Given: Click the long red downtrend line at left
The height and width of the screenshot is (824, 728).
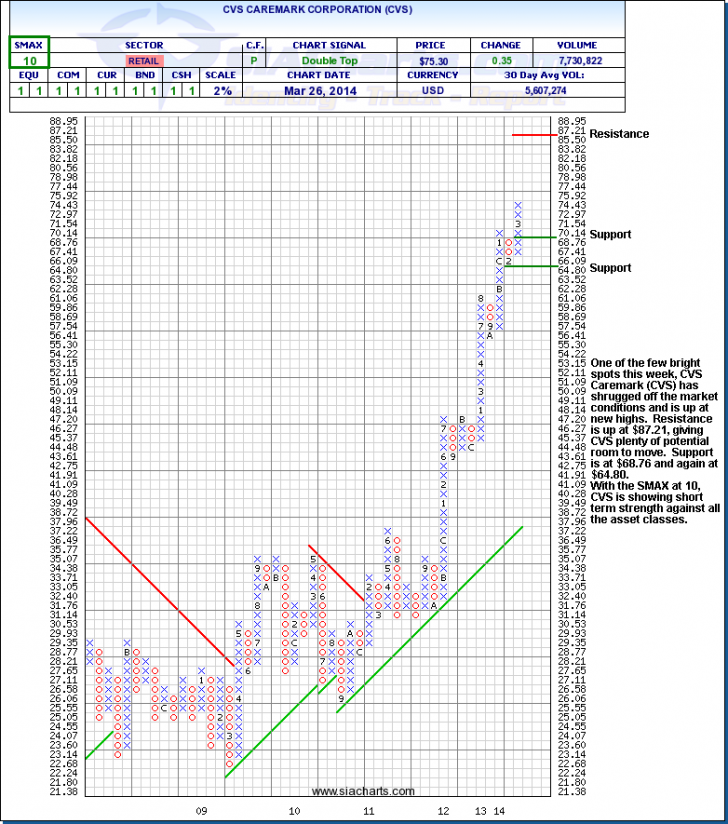Looking at the screenshot, I should (160, 591).
